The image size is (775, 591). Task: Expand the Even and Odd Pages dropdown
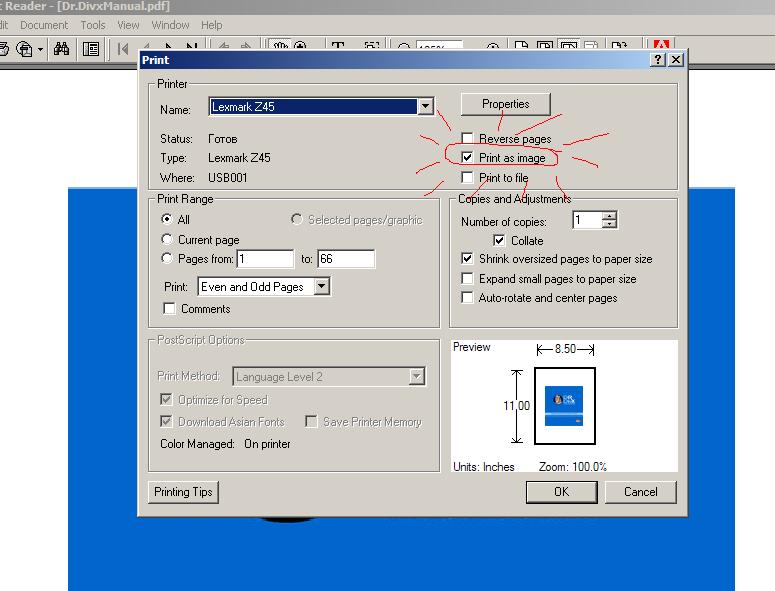(x=322, y=286)
